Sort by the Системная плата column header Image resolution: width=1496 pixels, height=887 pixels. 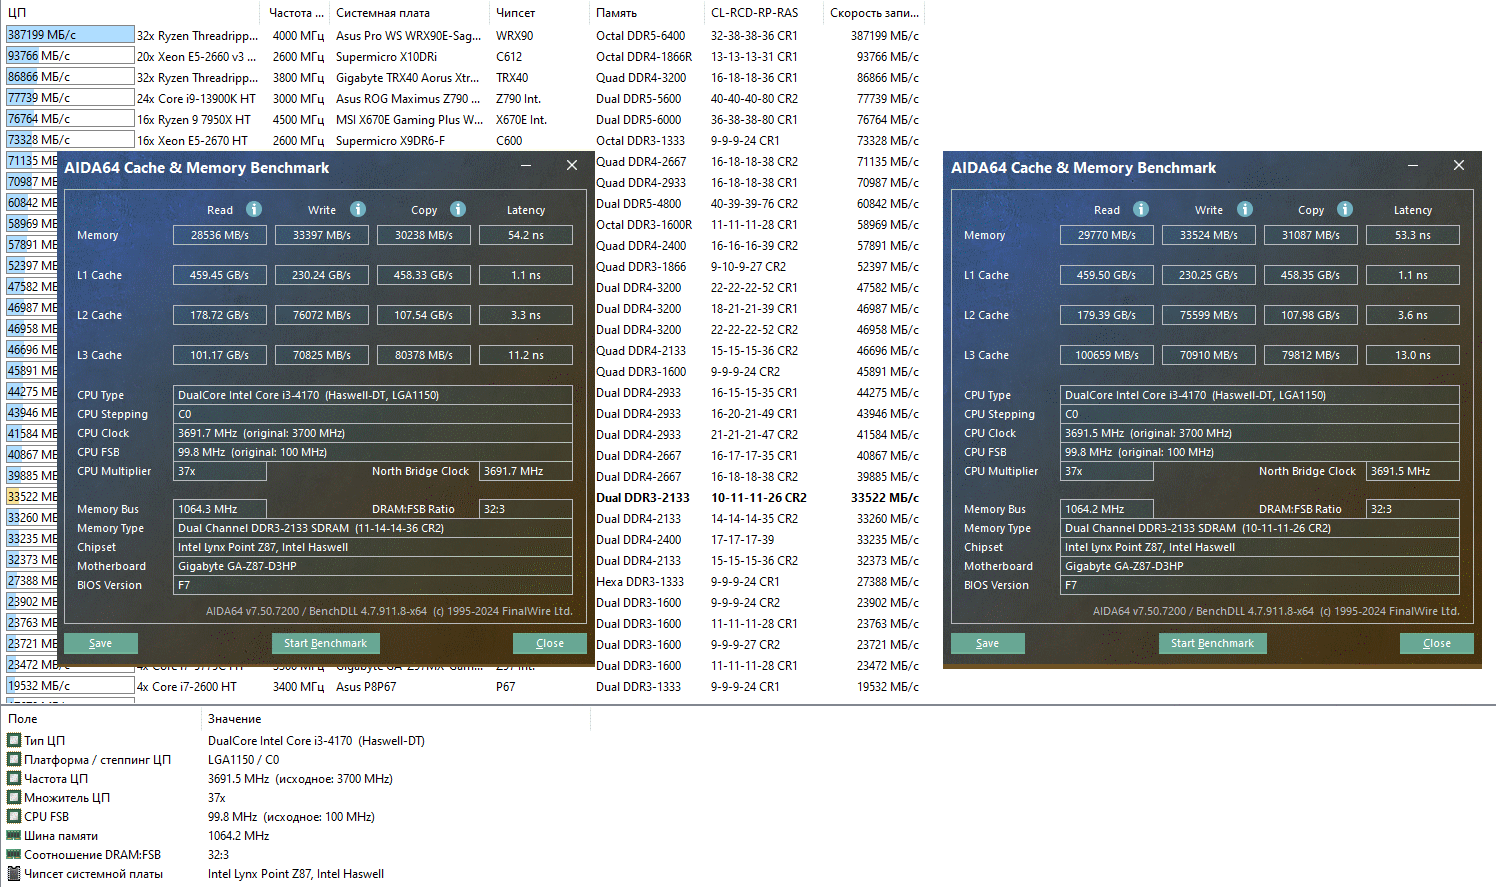point(410,13)
